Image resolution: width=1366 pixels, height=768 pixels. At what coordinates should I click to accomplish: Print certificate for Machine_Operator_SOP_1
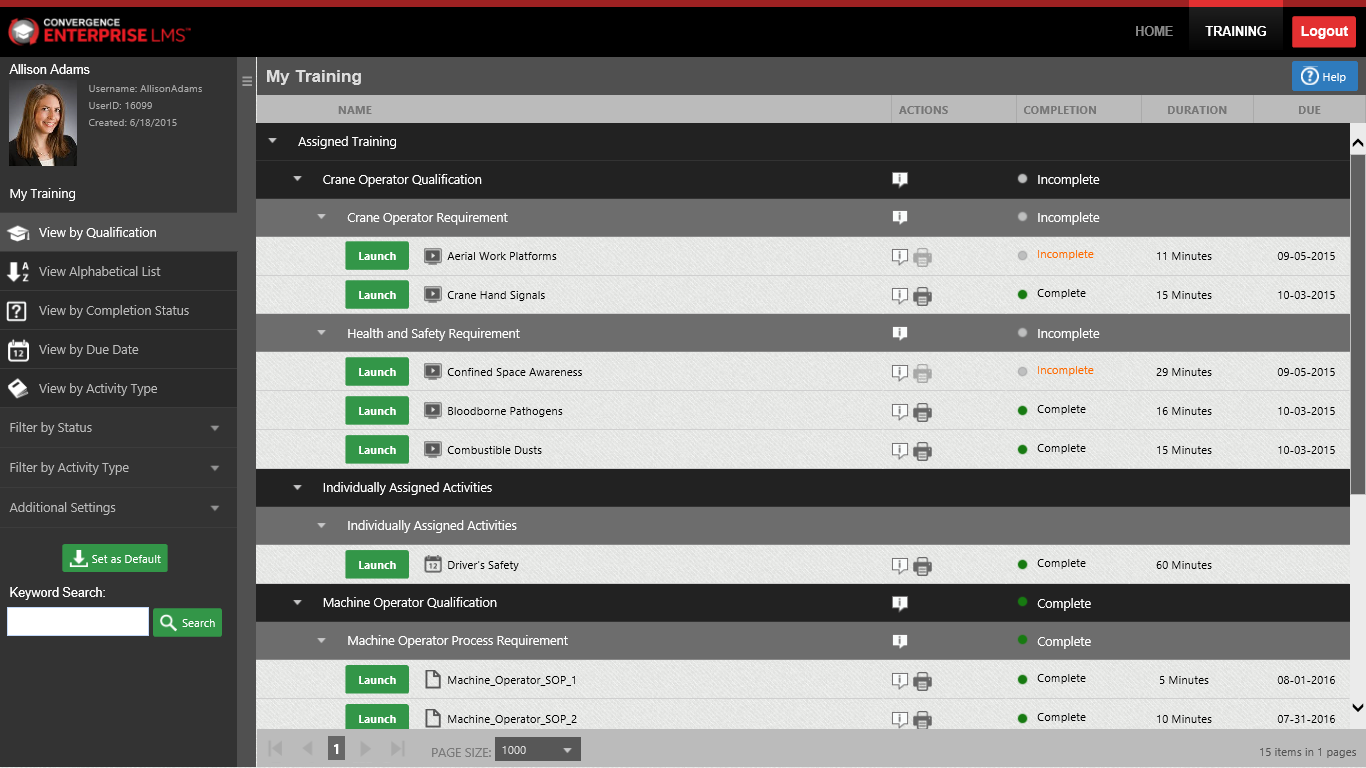[x=923, y=681]
